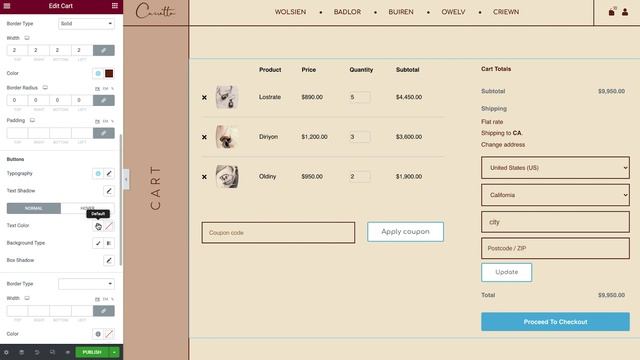640x360 pixels.
Task: Select classic Background Type
Action: click(x=98, y=243)
